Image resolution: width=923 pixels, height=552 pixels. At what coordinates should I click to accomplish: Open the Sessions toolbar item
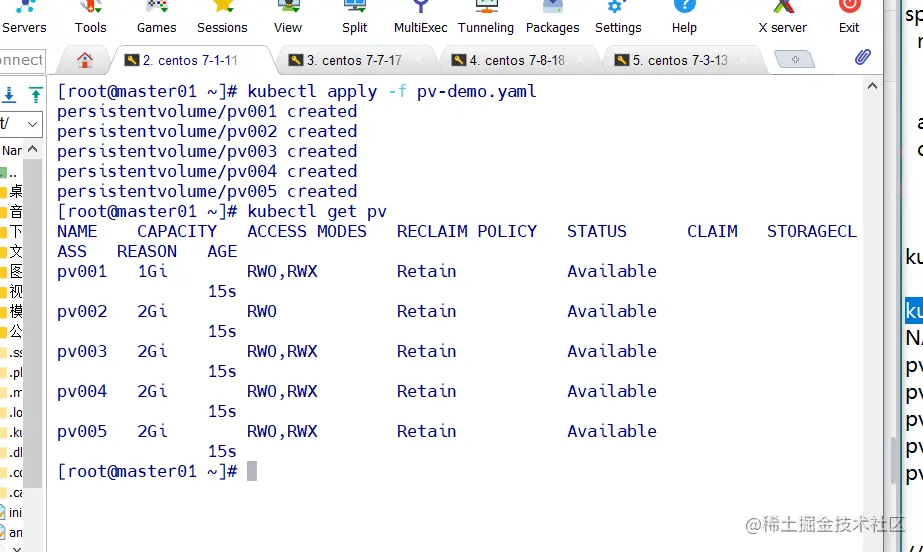coord(222,18)
